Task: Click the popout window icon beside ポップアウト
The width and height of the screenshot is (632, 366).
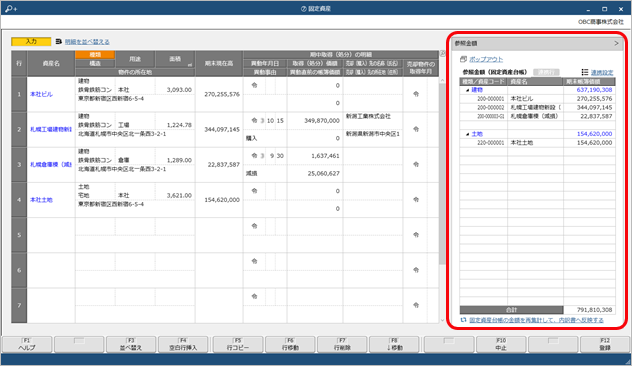Action: (x=464, y=59)
